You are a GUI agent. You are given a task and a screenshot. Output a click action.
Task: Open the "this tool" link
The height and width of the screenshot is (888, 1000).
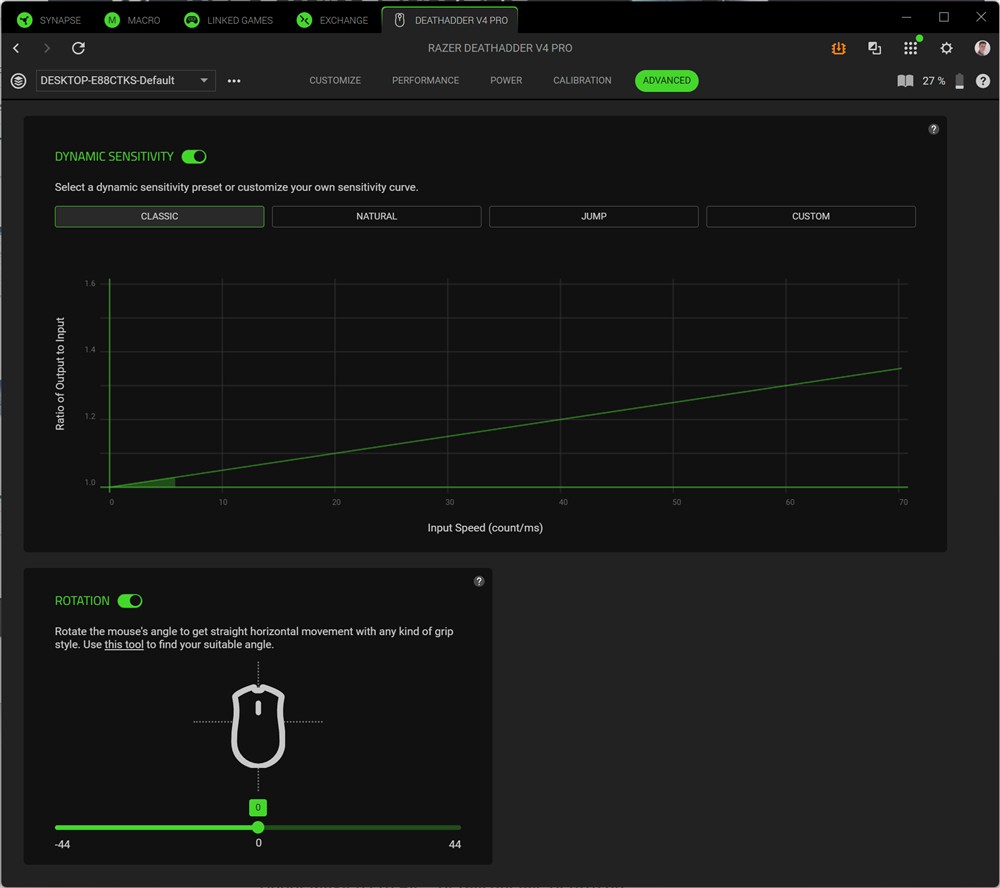124,645
